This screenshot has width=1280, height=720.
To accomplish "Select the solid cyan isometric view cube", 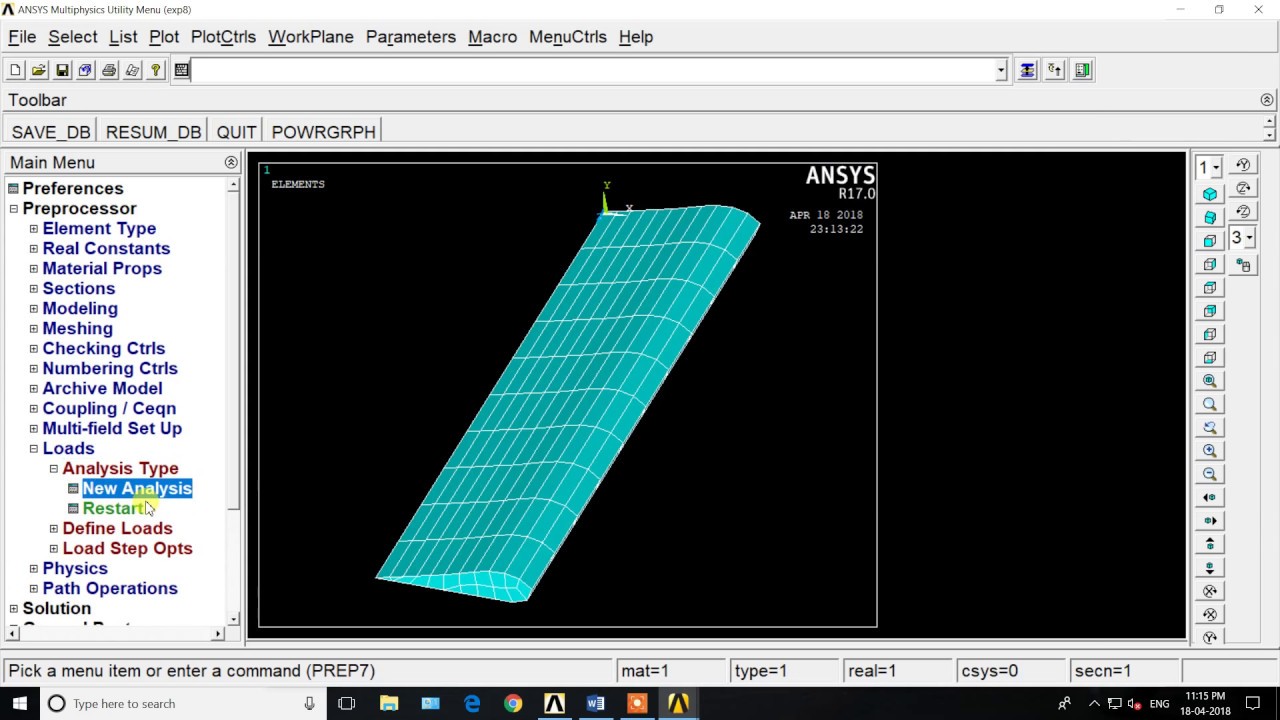I will [x=1210, y=194].
